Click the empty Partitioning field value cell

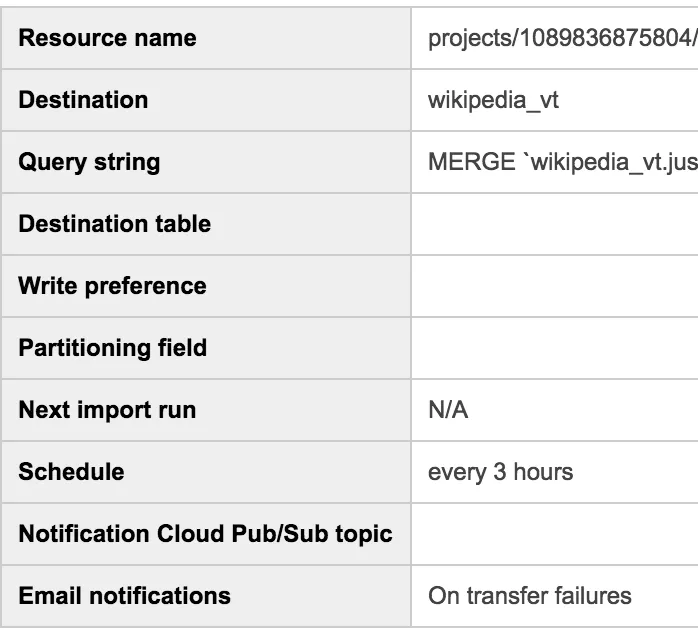pos(554,348)
